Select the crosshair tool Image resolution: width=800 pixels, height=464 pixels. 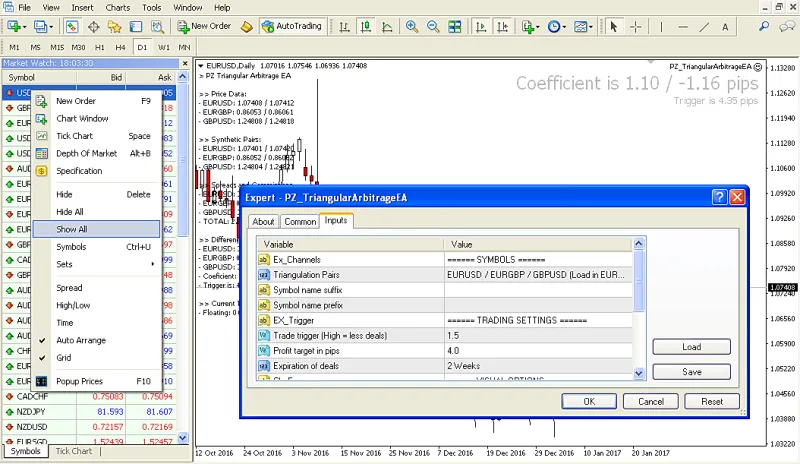coord(636,27)
